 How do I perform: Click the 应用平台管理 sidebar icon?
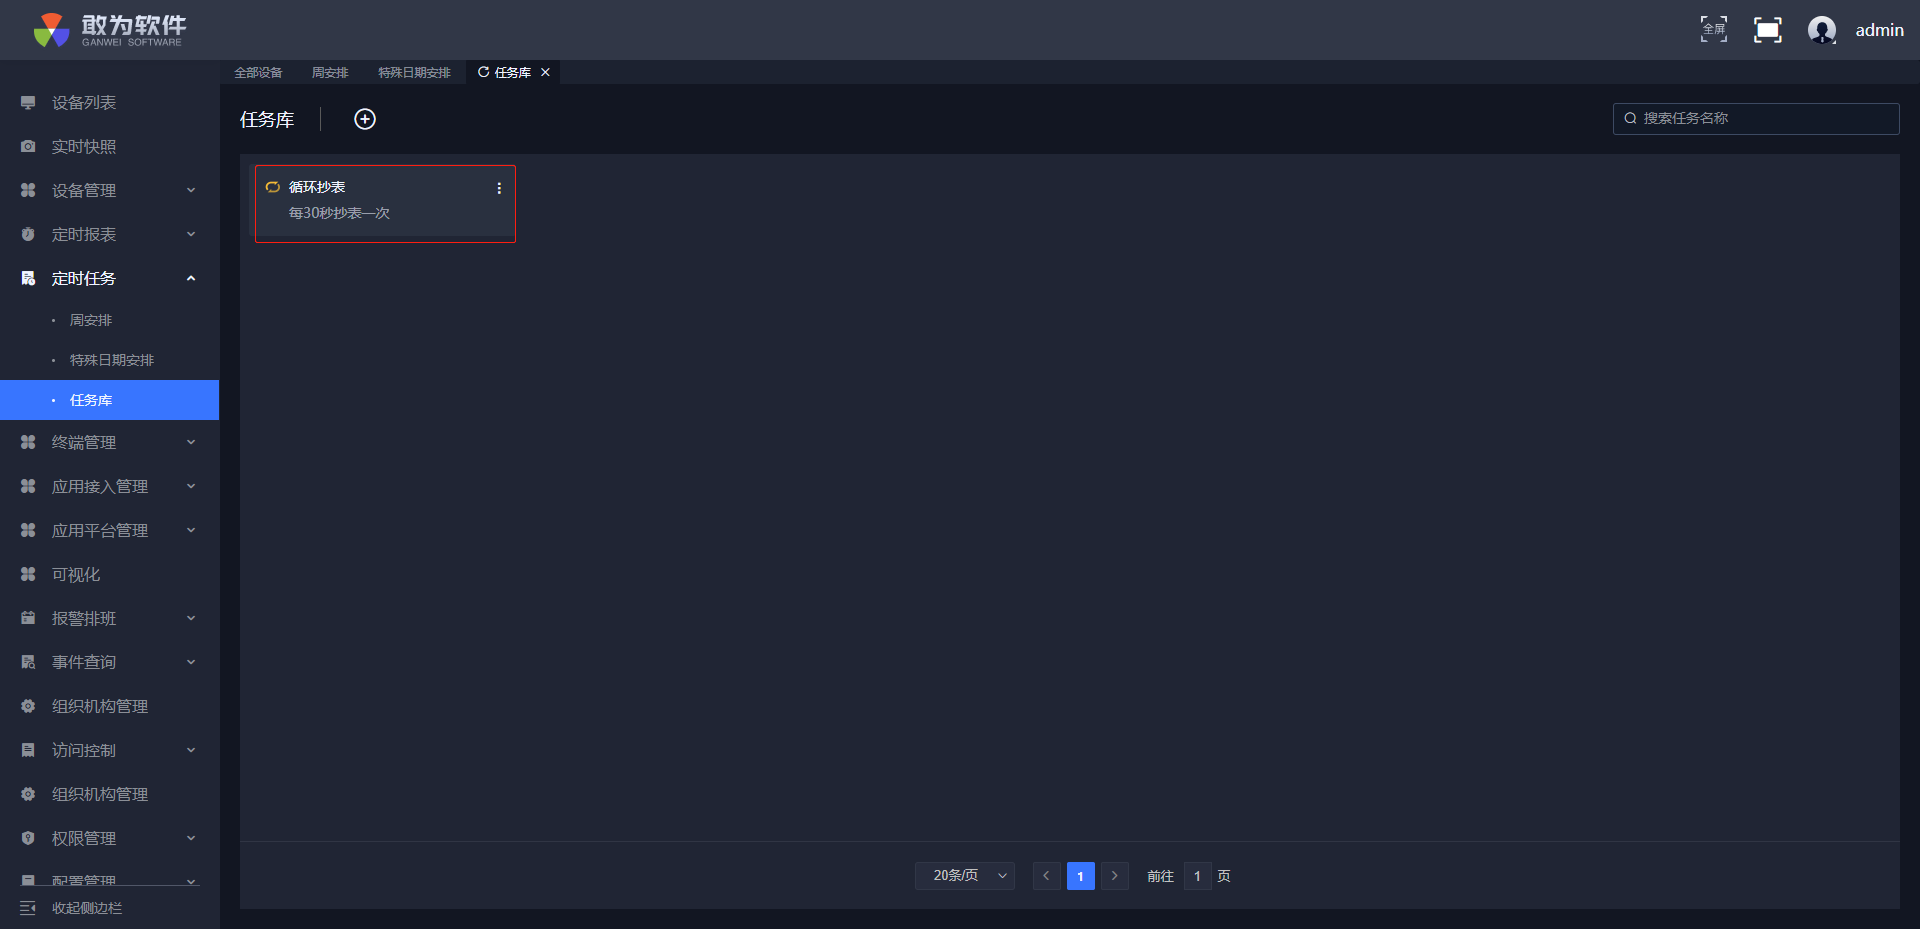(x=28, y=531)
